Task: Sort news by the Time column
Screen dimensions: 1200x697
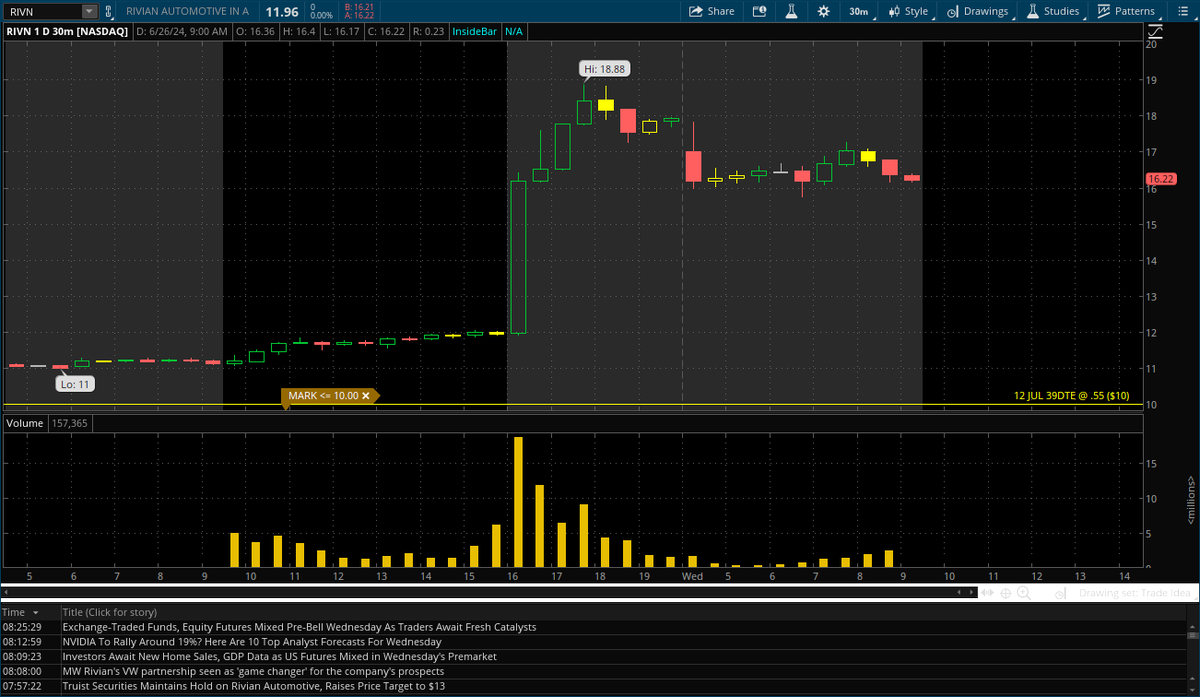Action: pyautogui.click(x=21, y=611)
